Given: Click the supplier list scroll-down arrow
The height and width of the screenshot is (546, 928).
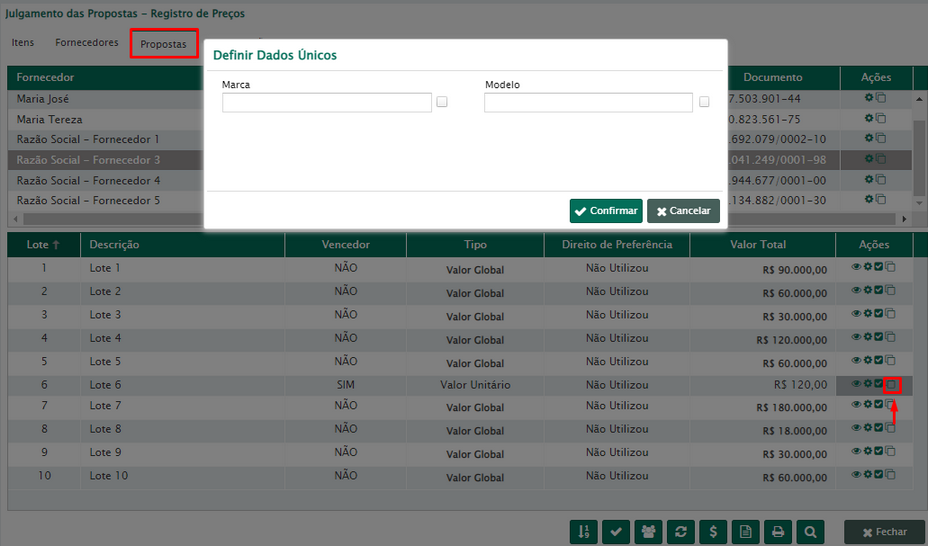Looking at the screenshot, I should (x=919, y=203).
